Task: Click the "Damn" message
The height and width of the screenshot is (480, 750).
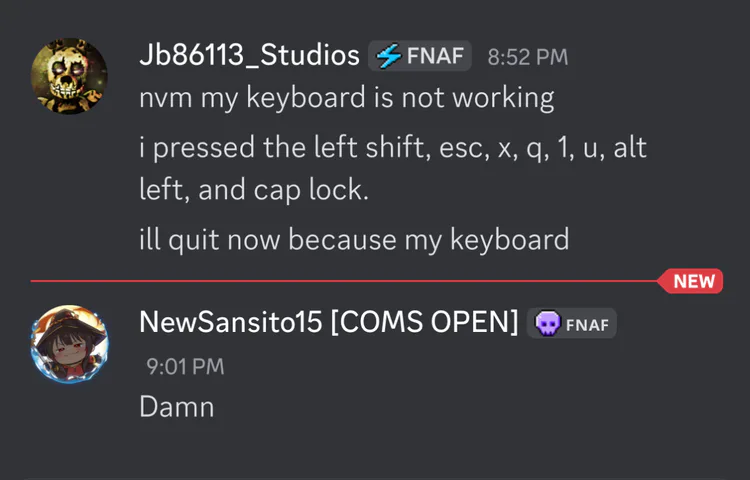Action: coord(177,406)
